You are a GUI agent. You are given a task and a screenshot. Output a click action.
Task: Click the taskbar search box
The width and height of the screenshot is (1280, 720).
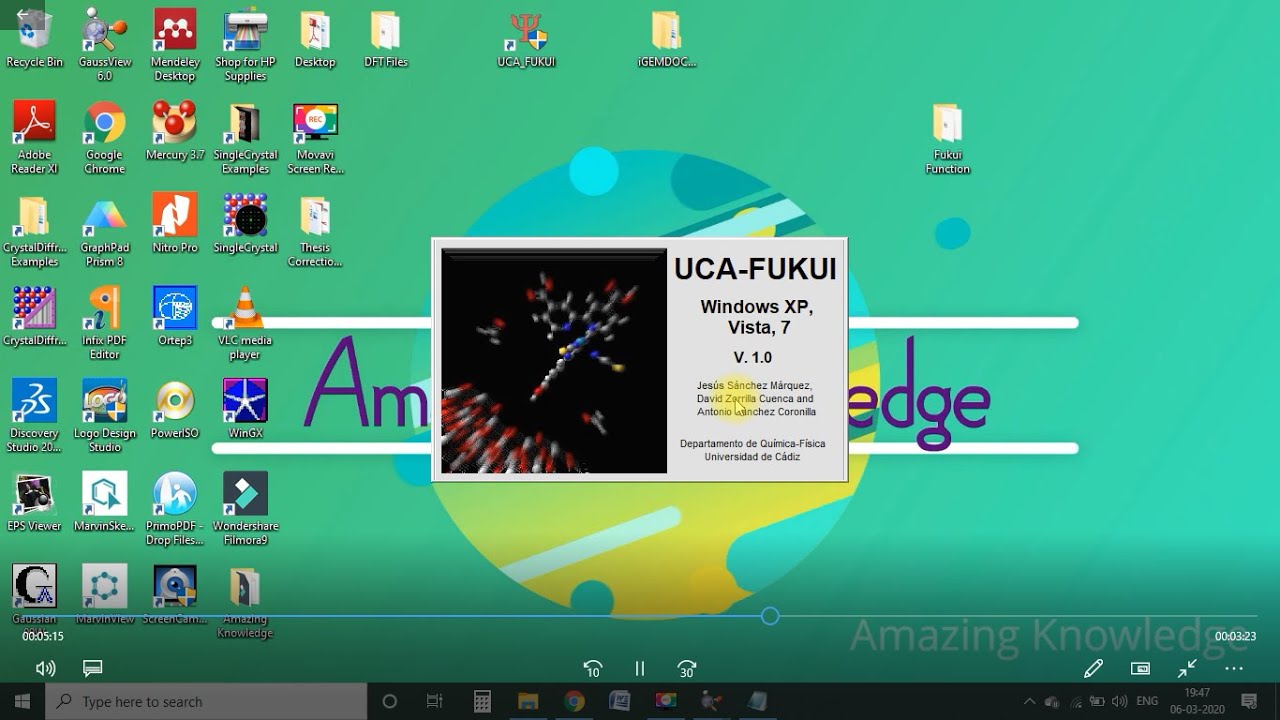[207, 701]
